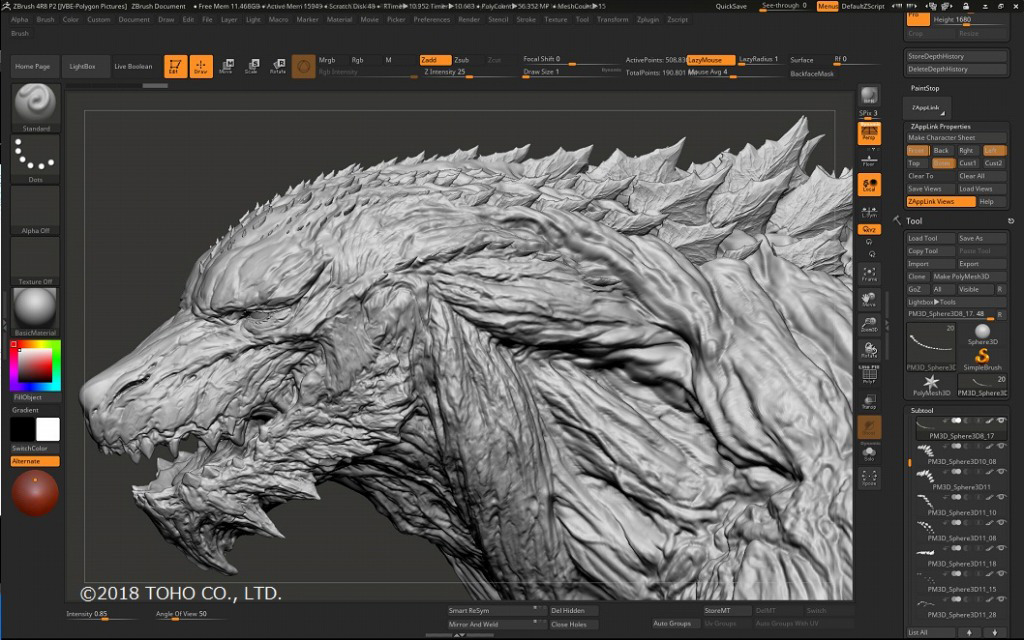This screenshot has width=1024, height=640.
Task: Click the Xpose icon
Action: coord(869,478)
